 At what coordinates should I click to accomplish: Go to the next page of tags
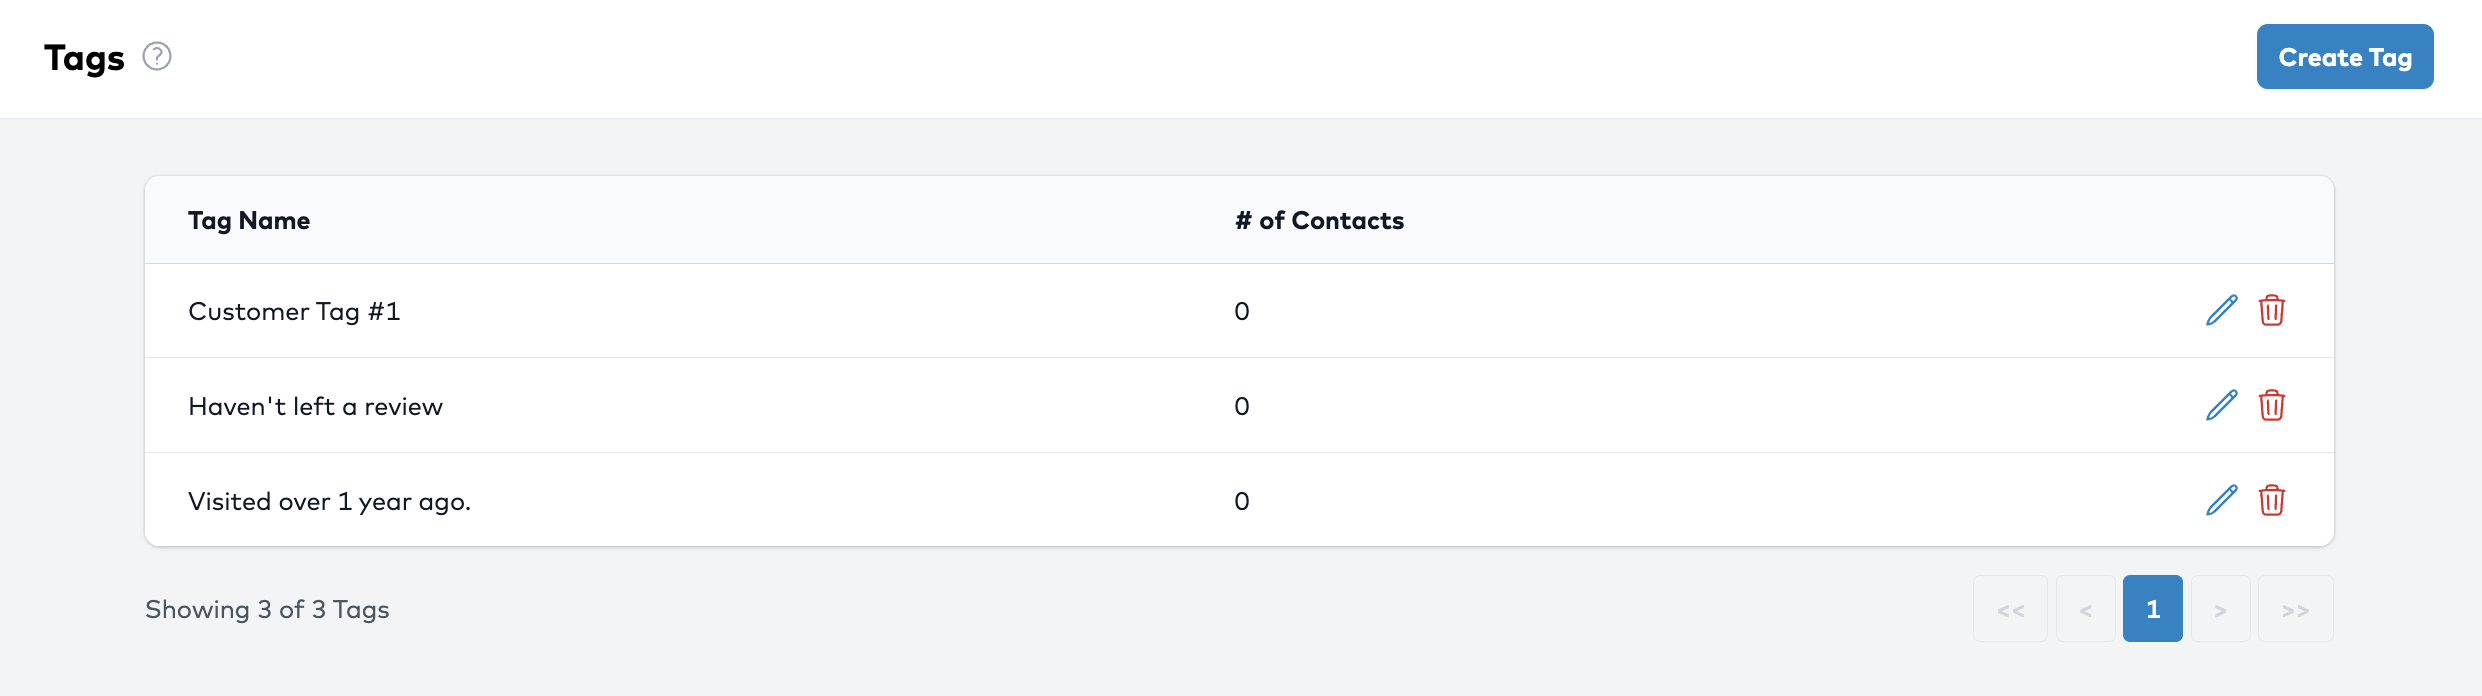(2220, 609)
